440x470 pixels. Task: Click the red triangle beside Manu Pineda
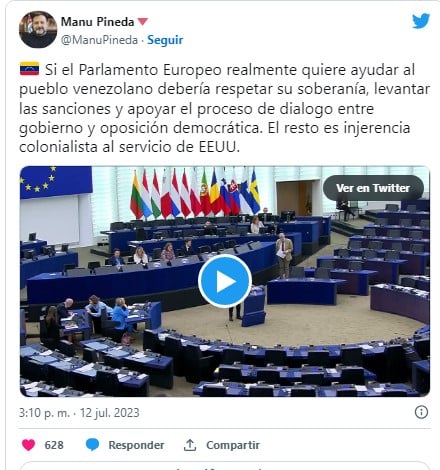pyautogui.click(x=143, y=21)
